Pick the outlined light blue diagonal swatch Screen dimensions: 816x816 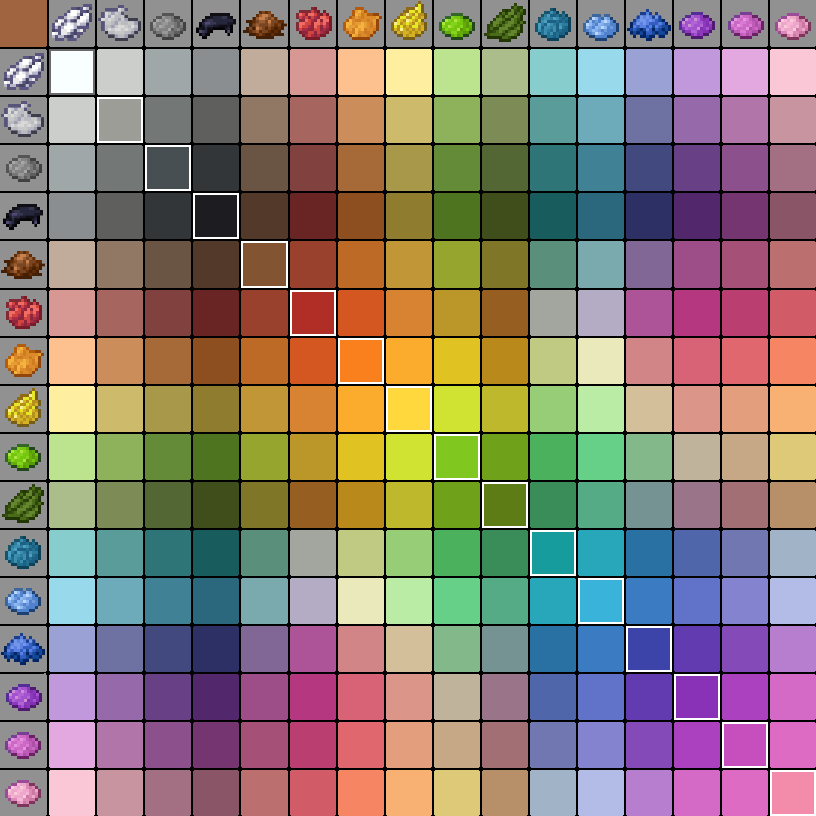coord(601,601)
